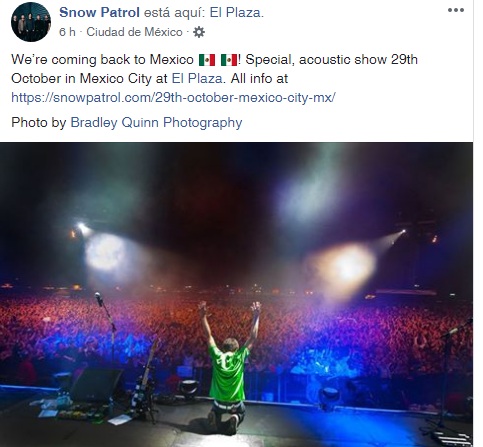Screen dimensions: 483x447
Task: Open El Plaza check-in link in post header
Action: point(236,13)
